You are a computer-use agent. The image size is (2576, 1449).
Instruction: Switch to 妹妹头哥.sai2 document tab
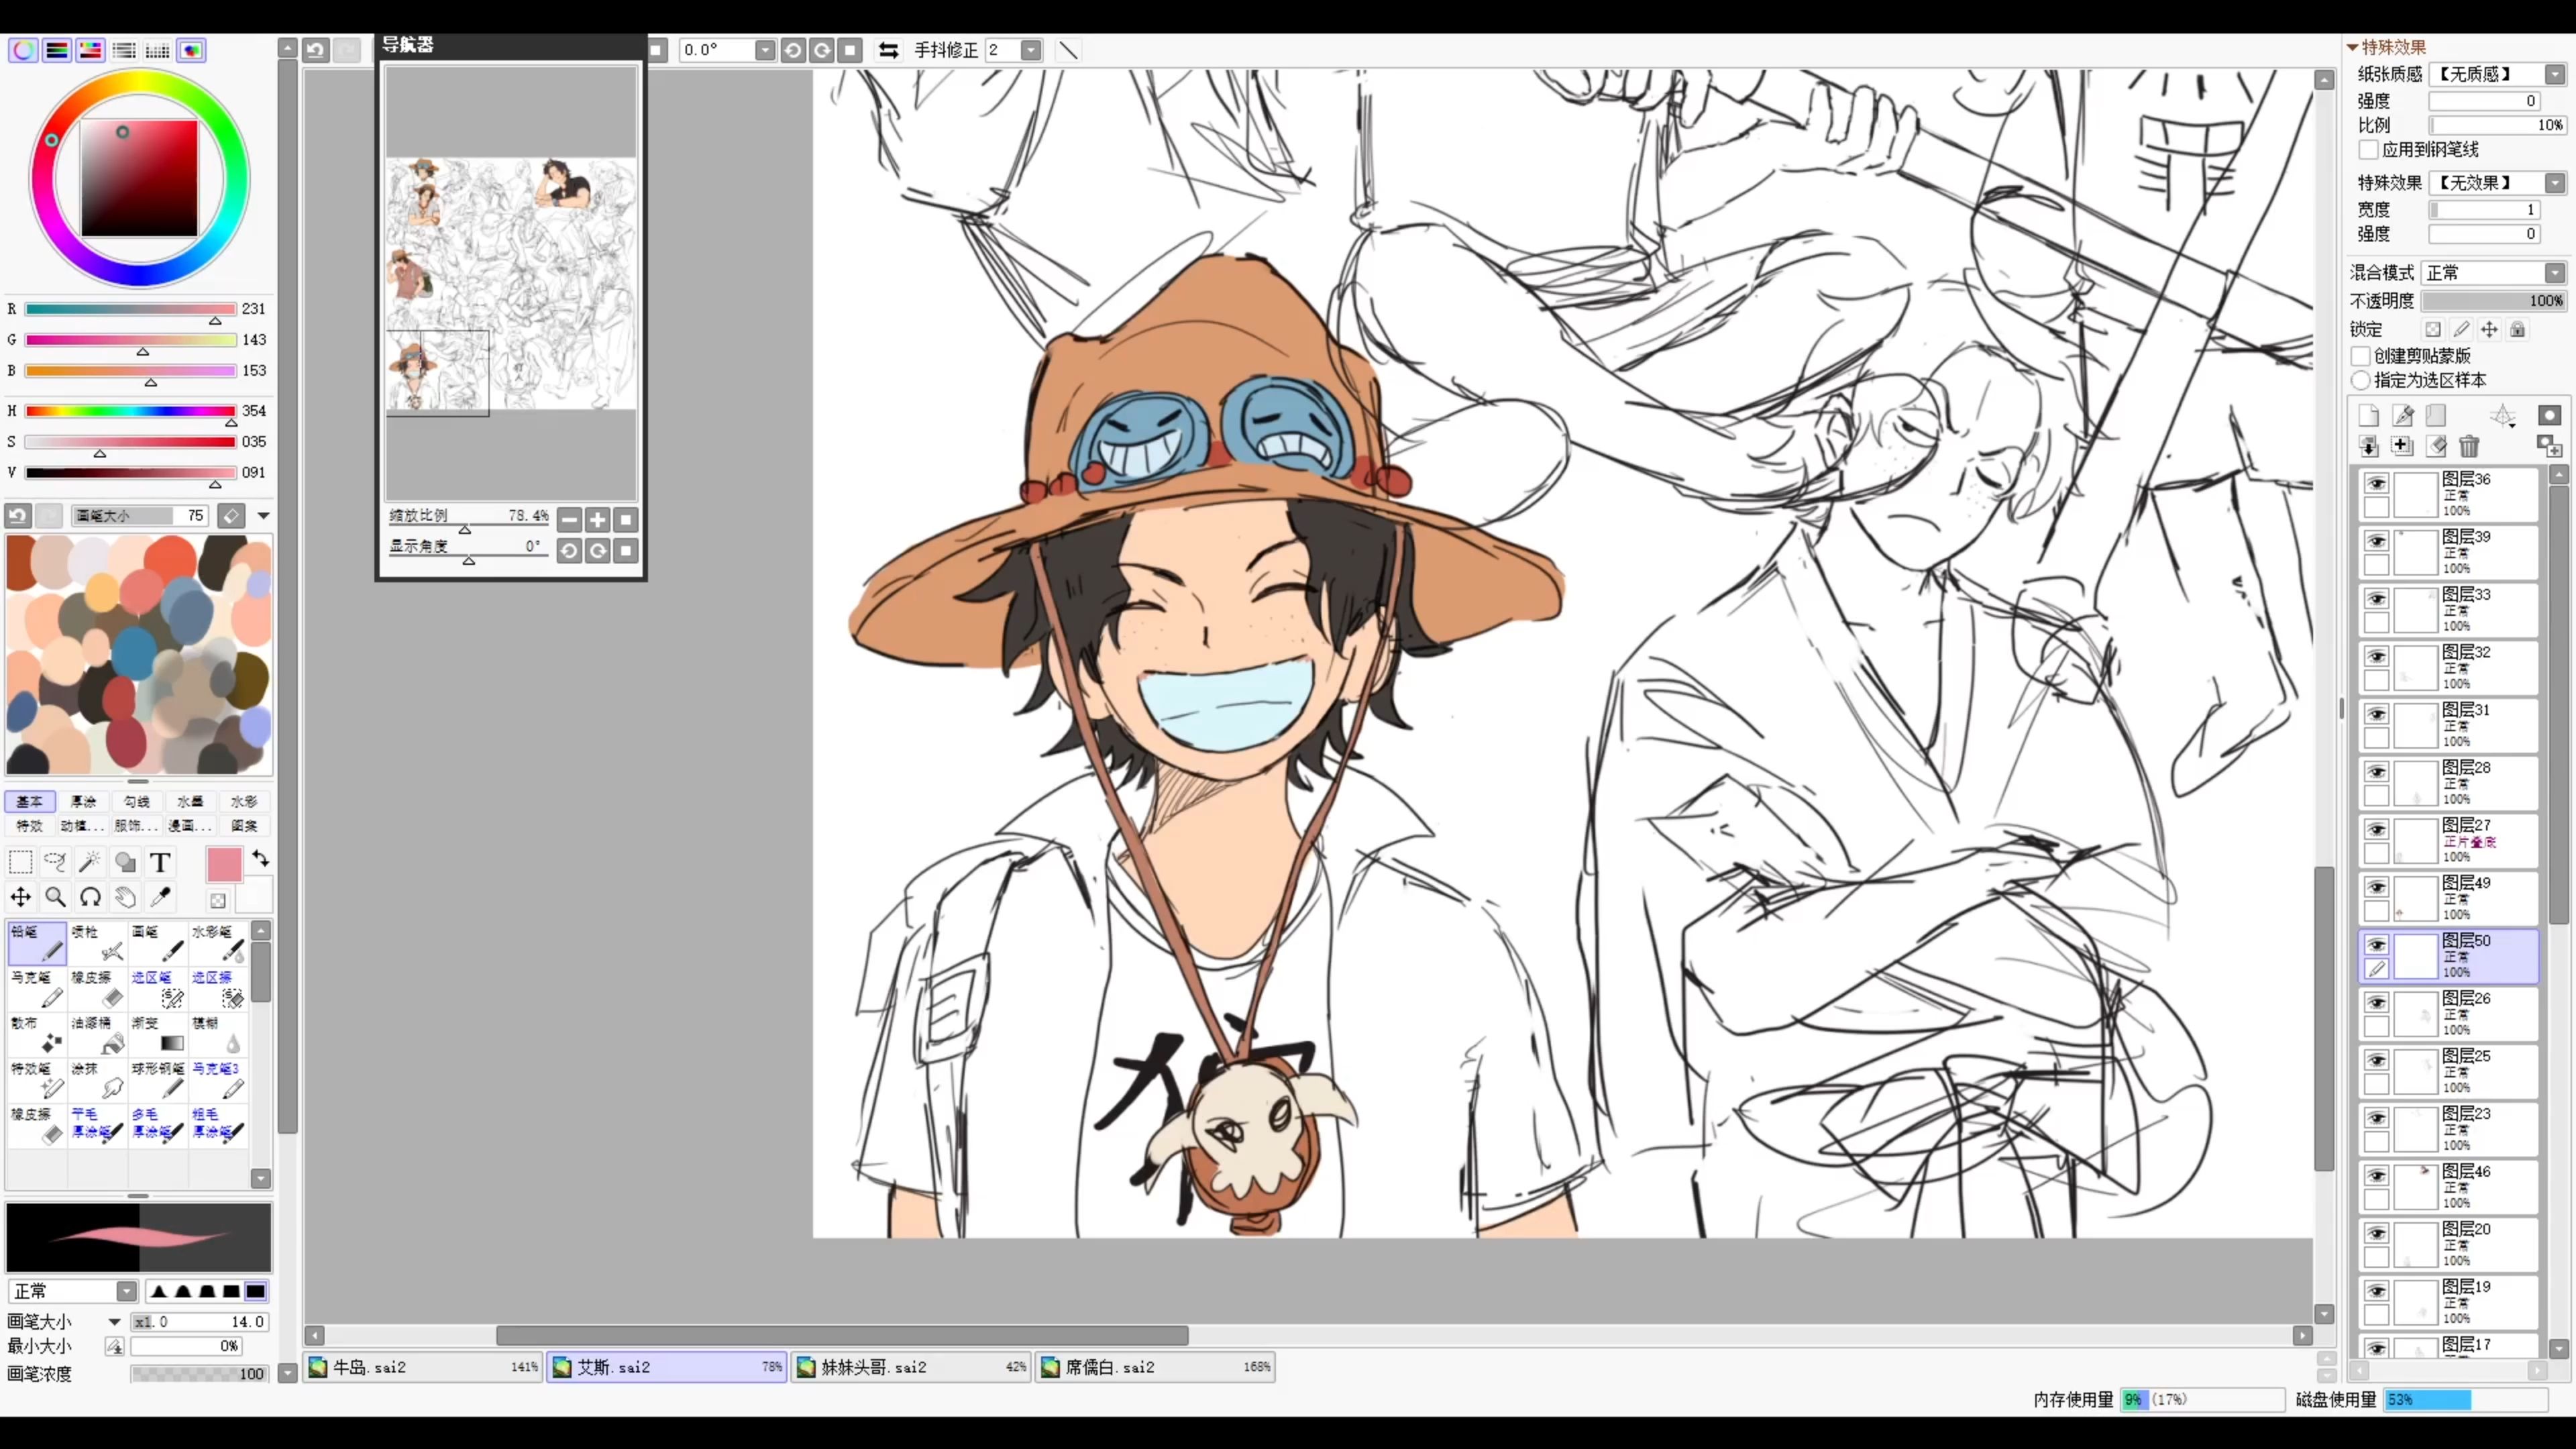tap(910, 1367)
